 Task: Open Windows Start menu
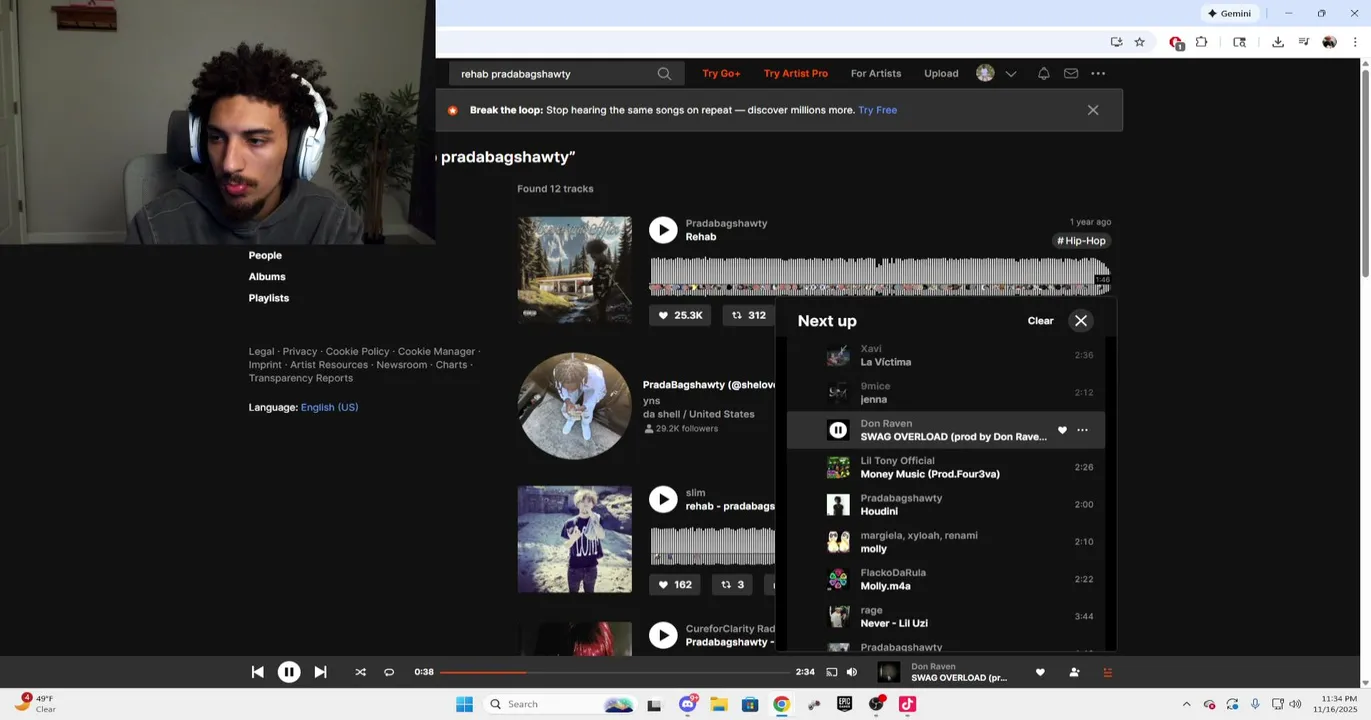pyautogui.click(x=464, y=704)
